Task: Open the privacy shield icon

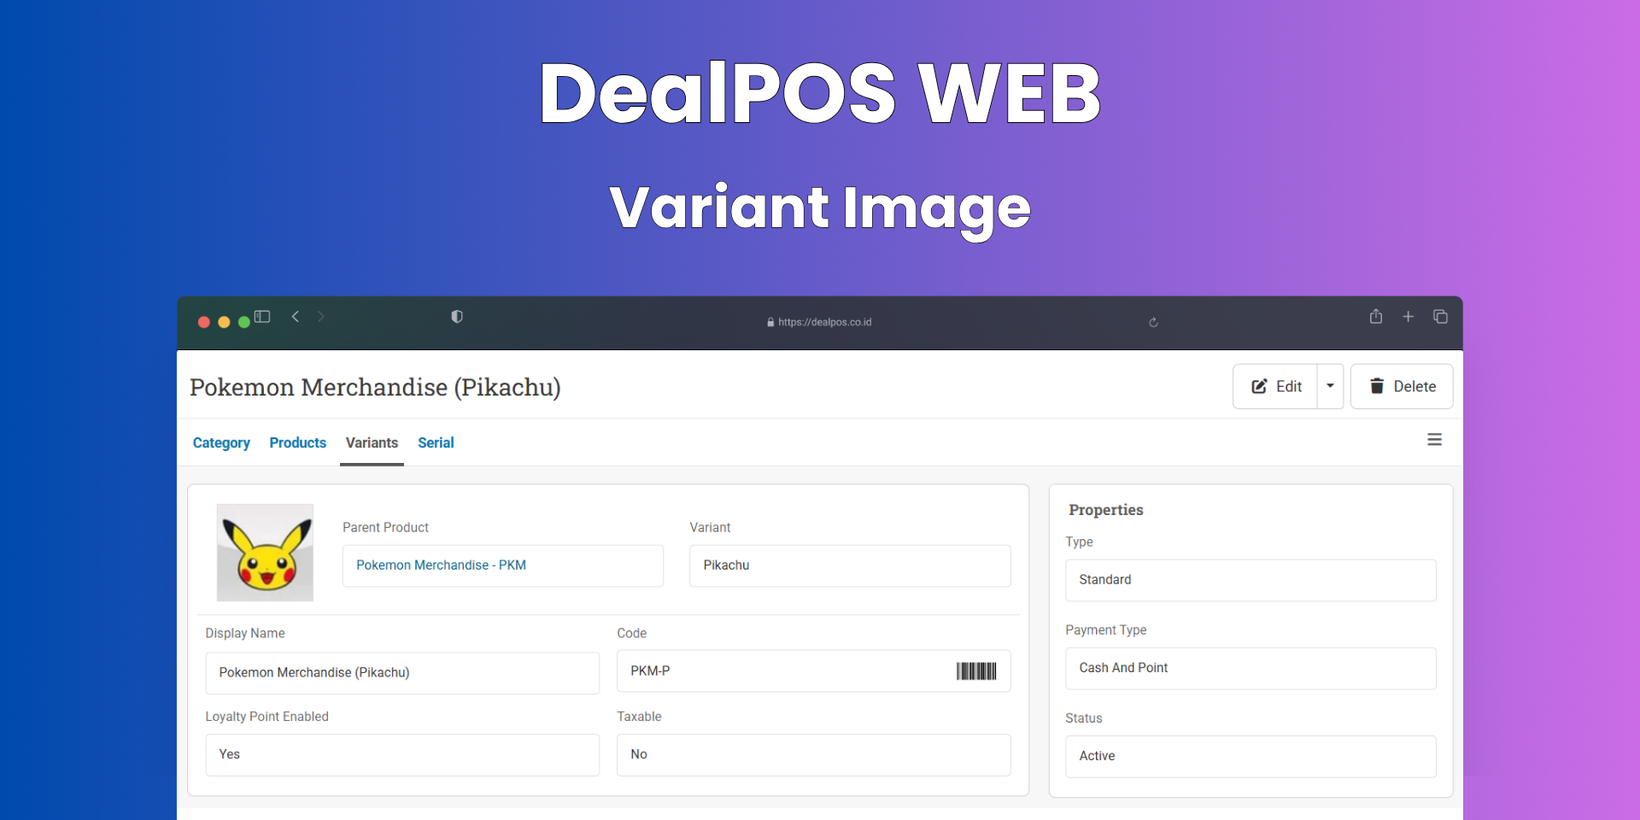Action: click(x=457, y=317)
